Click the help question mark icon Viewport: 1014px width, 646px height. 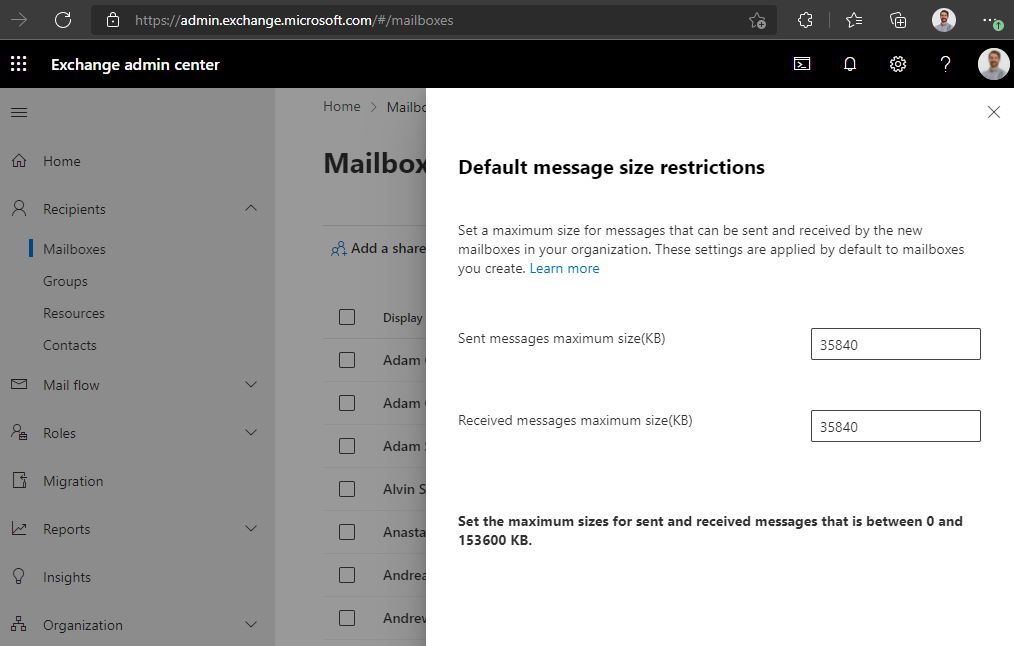[x=945, y=64]
